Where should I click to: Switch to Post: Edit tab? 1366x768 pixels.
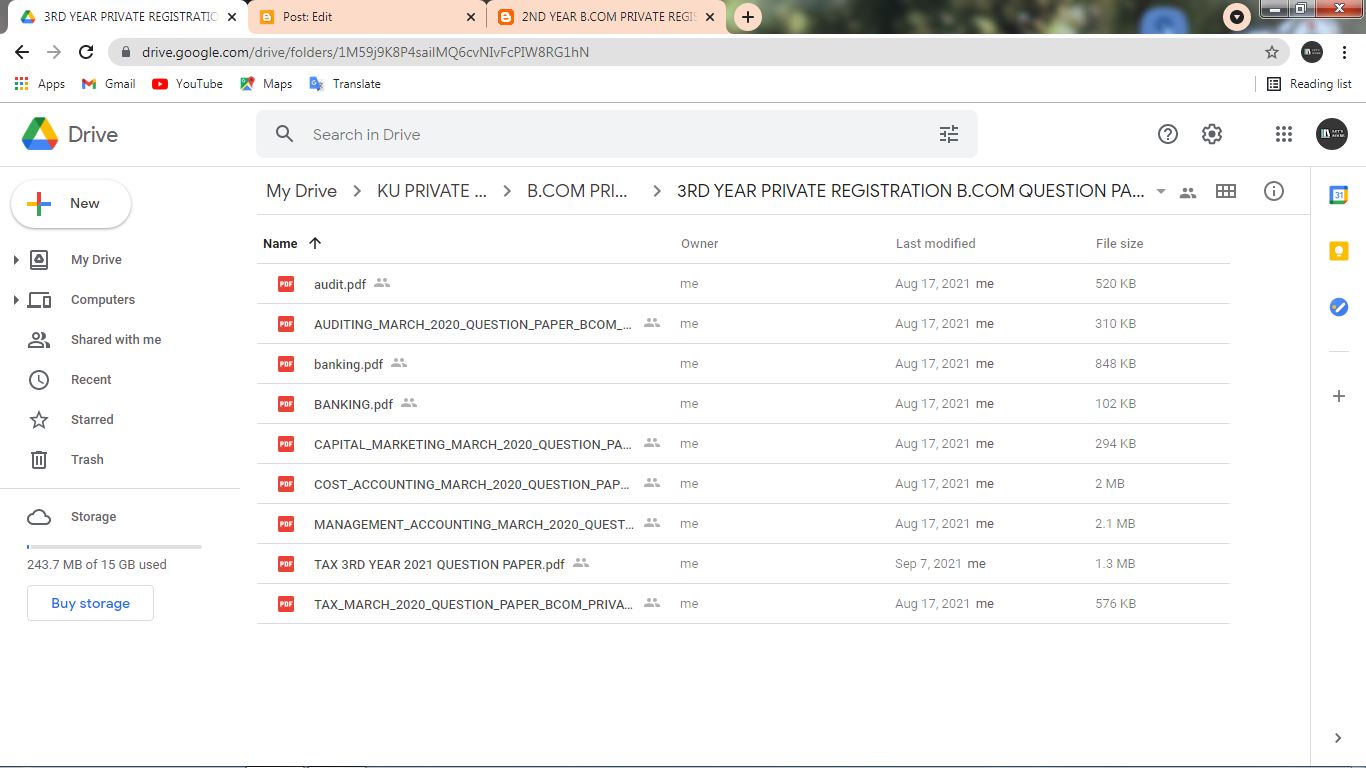point(366,17)
